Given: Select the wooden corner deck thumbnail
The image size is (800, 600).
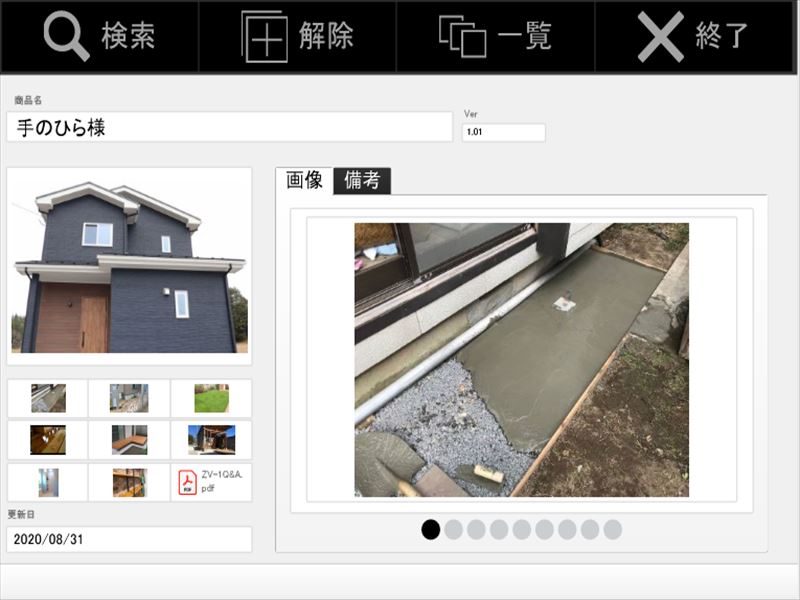Looking at the screenshot, I should (x=129, y=440).
